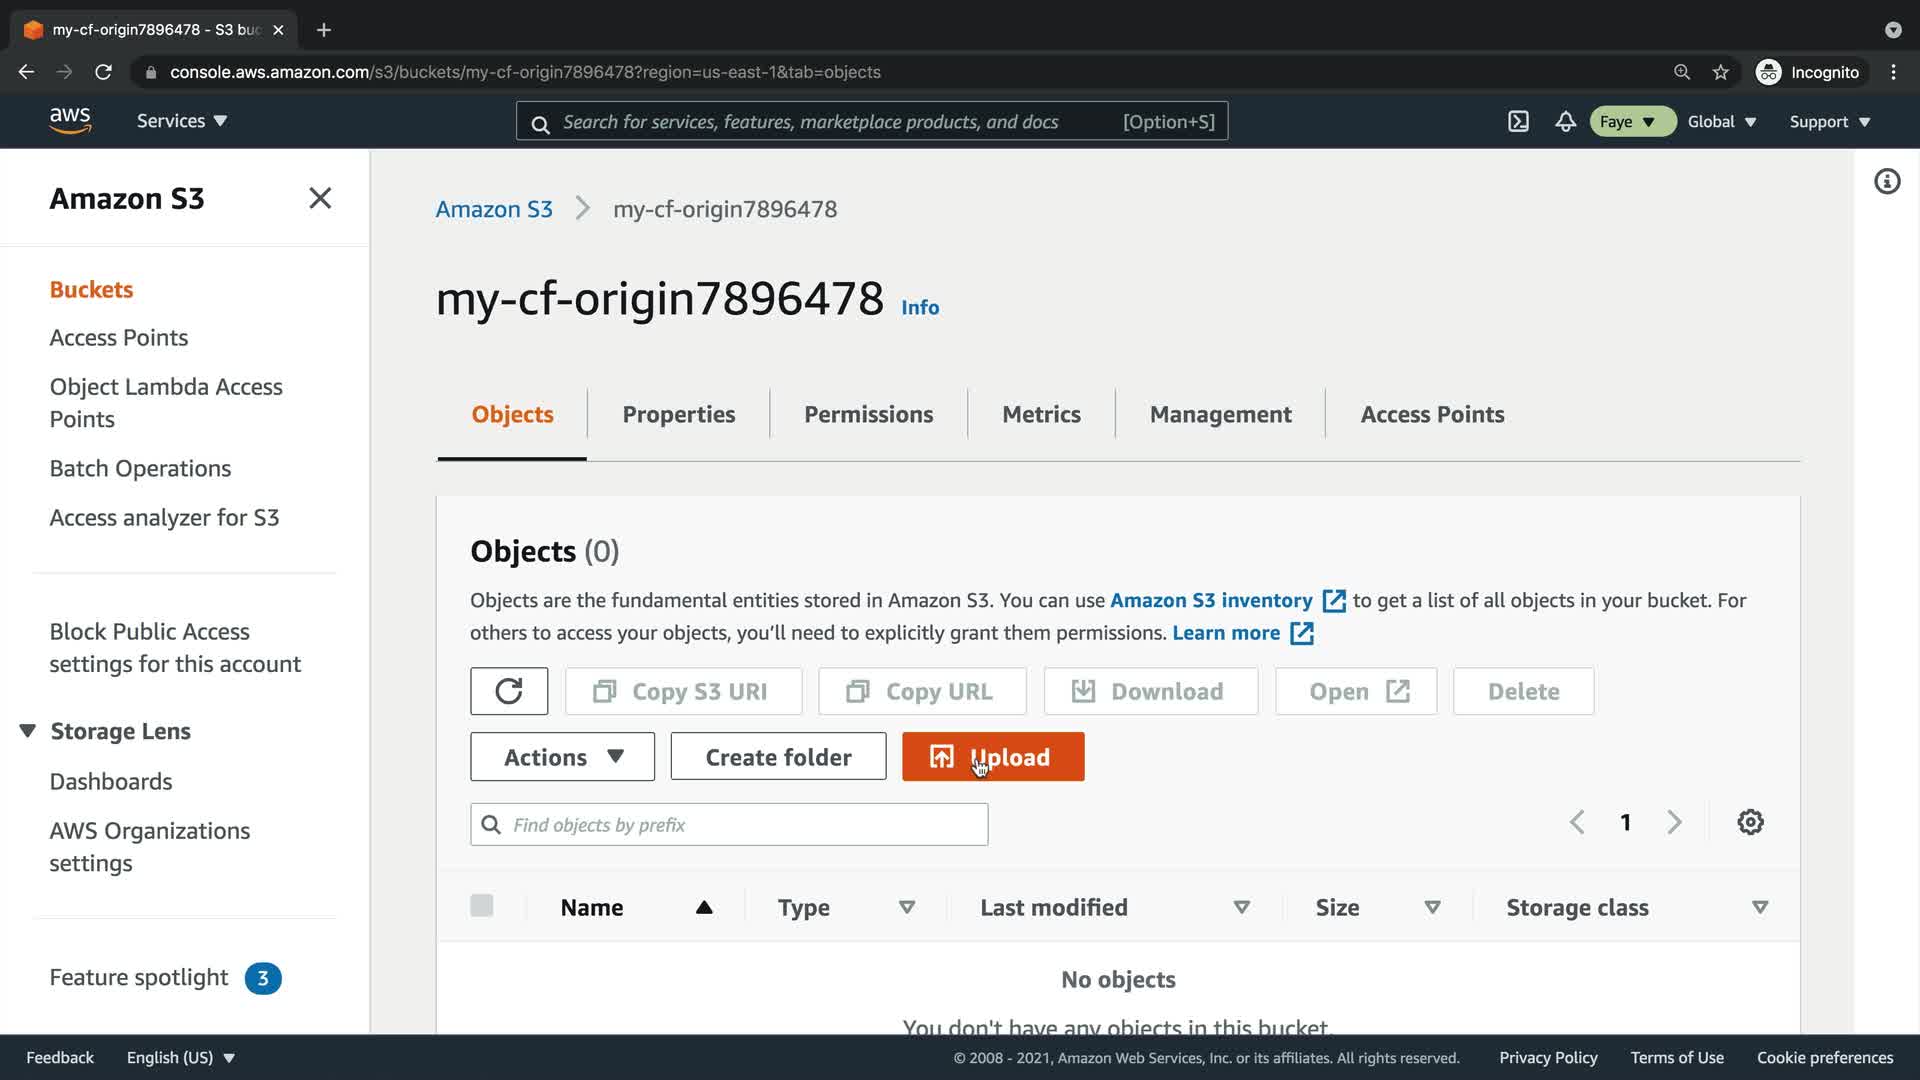Screen dimensions: 1920x1080
Task: Click the AWS logo home icon
Action: (70, 121)
